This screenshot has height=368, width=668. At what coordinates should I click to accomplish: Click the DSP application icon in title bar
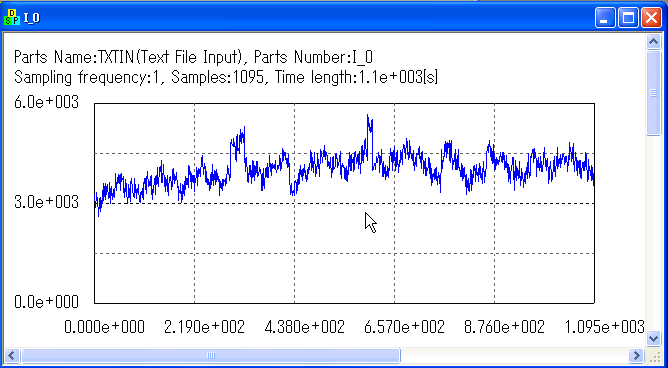point(12,17)
